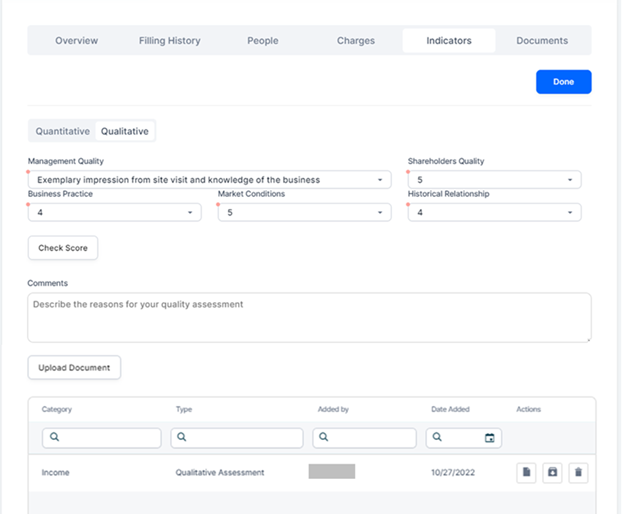The height and width of the screenshot is (514, 626).
Task: Click the blue Done button
Action: 563,82
